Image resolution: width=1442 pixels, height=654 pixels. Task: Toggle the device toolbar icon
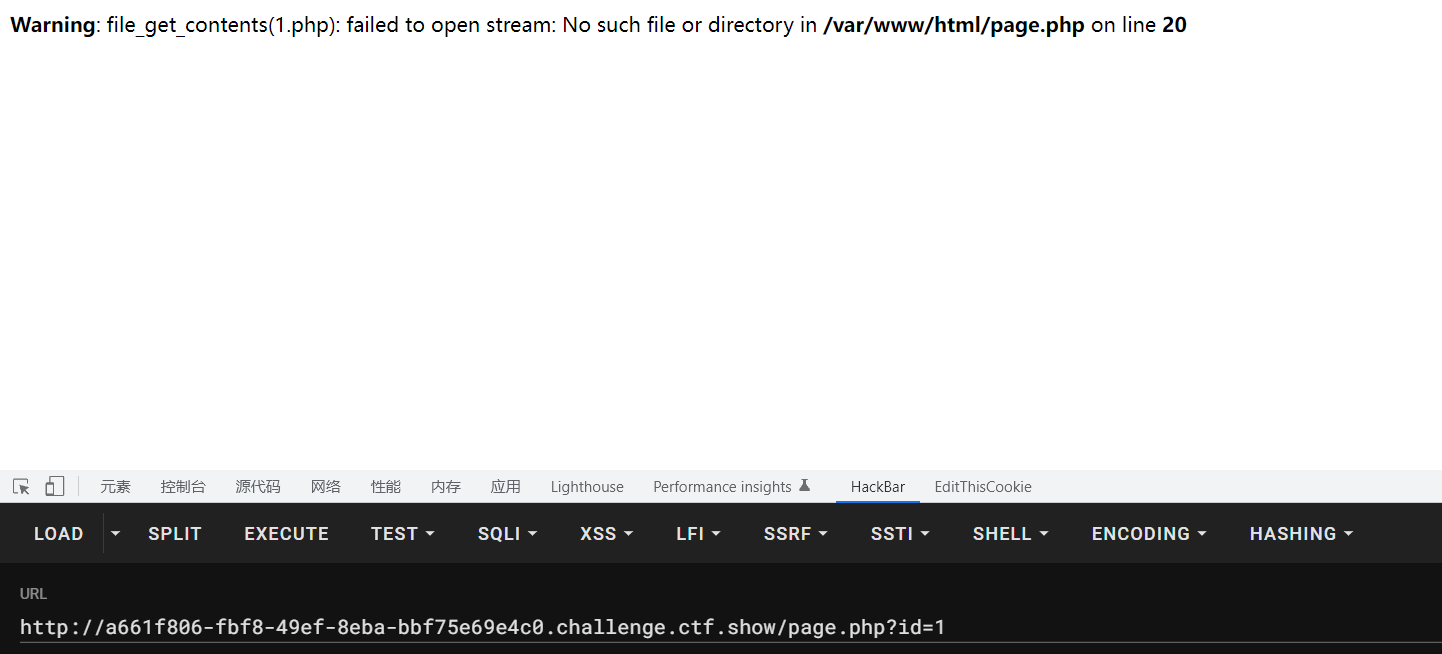pyautogui.click(x=55, y=487)
